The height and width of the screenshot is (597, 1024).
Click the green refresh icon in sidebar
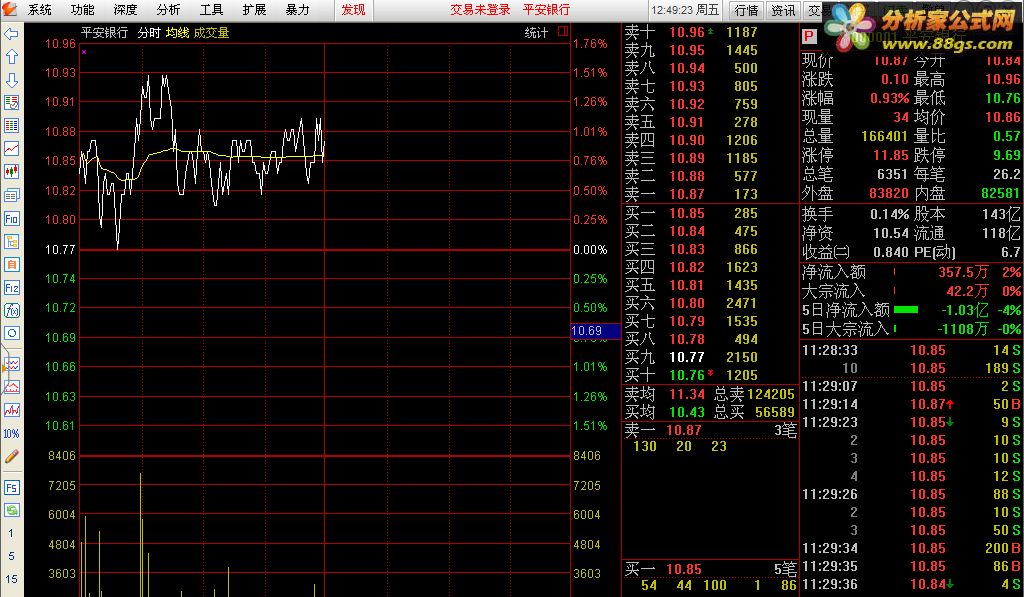click(x=11, y=510)
